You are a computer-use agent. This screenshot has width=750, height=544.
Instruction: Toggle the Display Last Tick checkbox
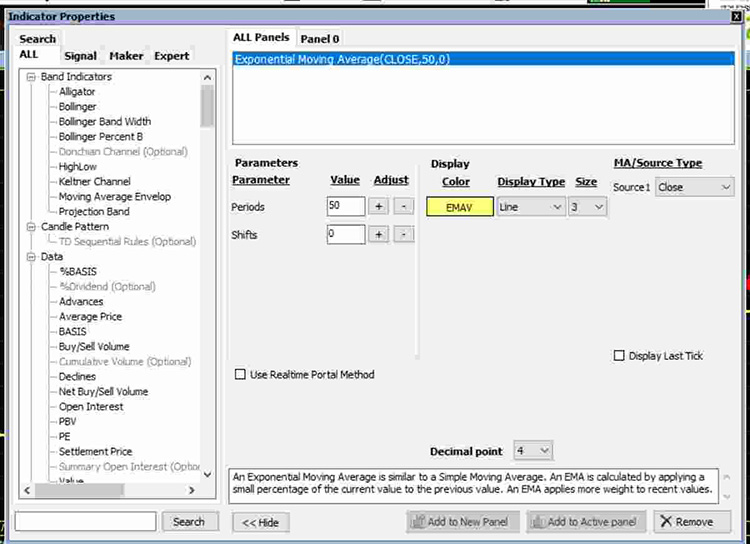click(619, 356)
